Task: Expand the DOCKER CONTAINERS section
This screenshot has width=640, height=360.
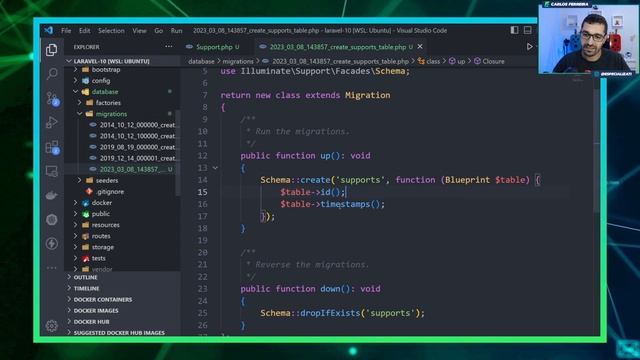Action: tap(103, 300)
